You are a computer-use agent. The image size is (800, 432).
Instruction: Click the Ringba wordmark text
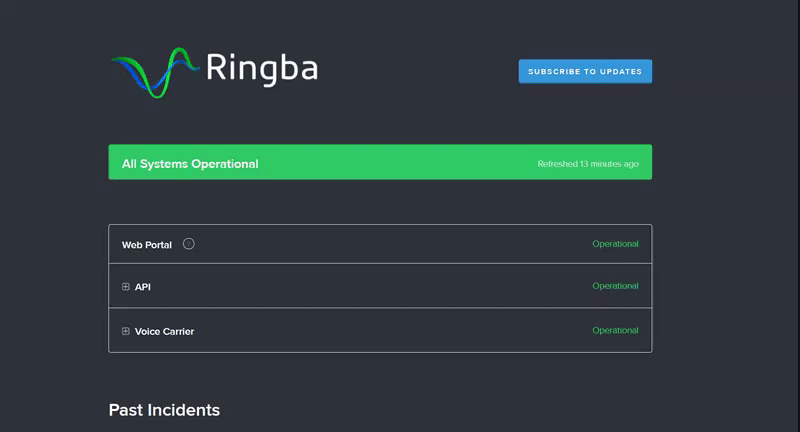262,68
